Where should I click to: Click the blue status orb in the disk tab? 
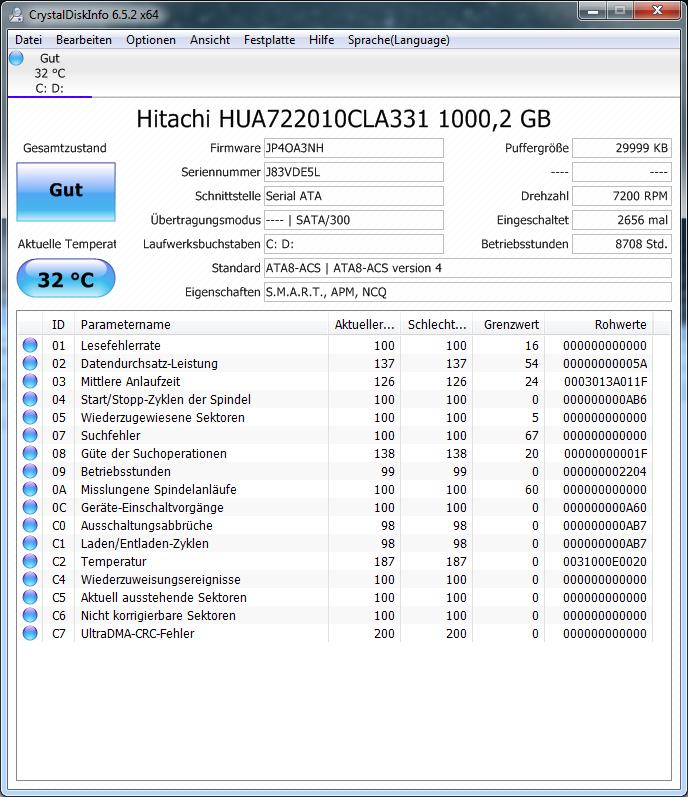[16, 58]
